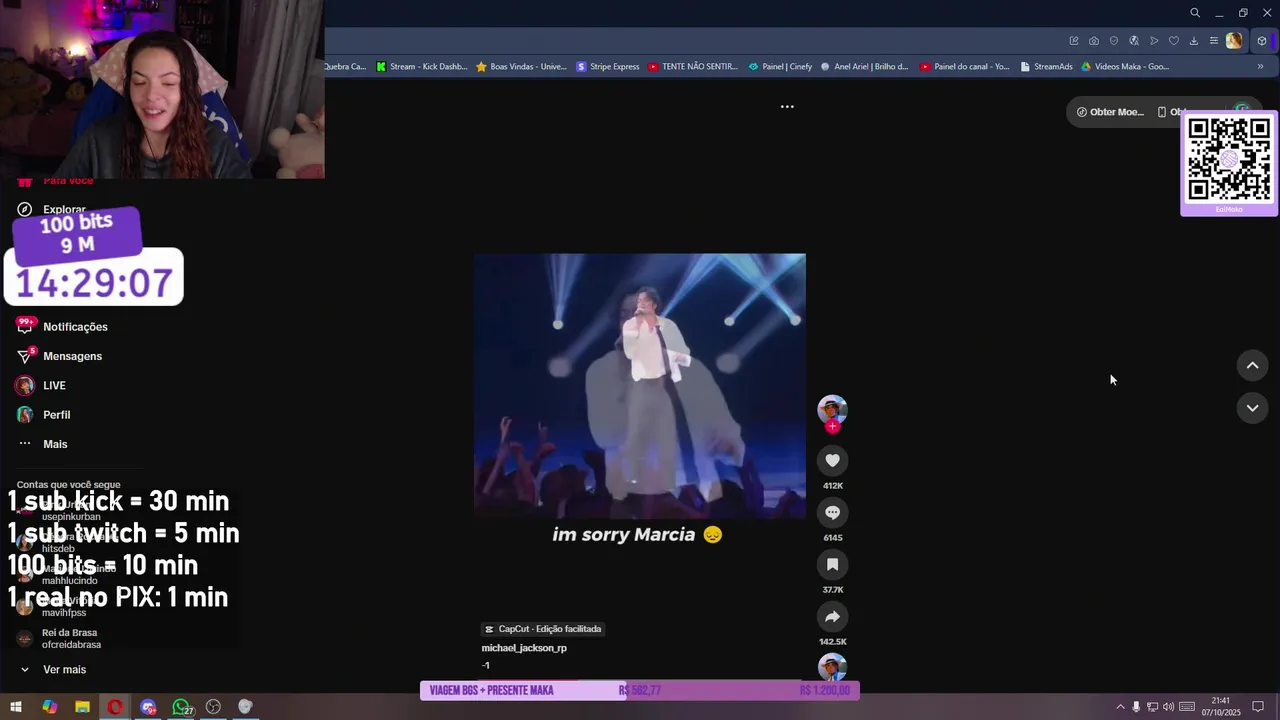
Task: Open Windows notification center
Action: pyautogui.click(x=1258, y=707)
